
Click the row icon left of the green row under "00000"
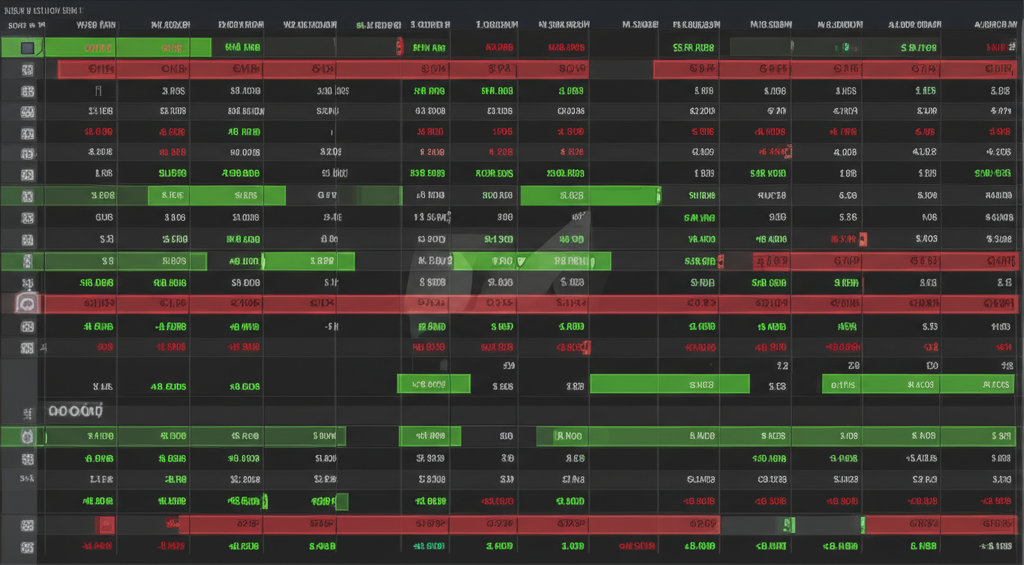coord(27,436)
